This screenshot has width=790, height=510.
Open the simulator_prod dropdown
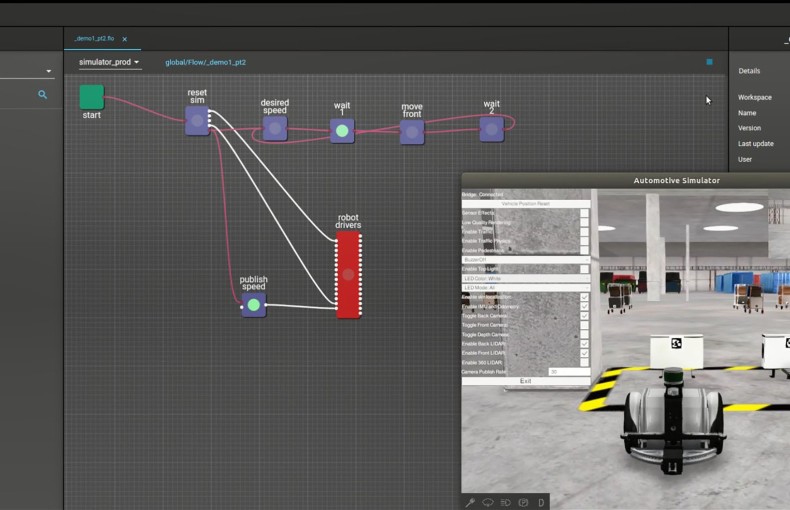click(x=110, y=62)
